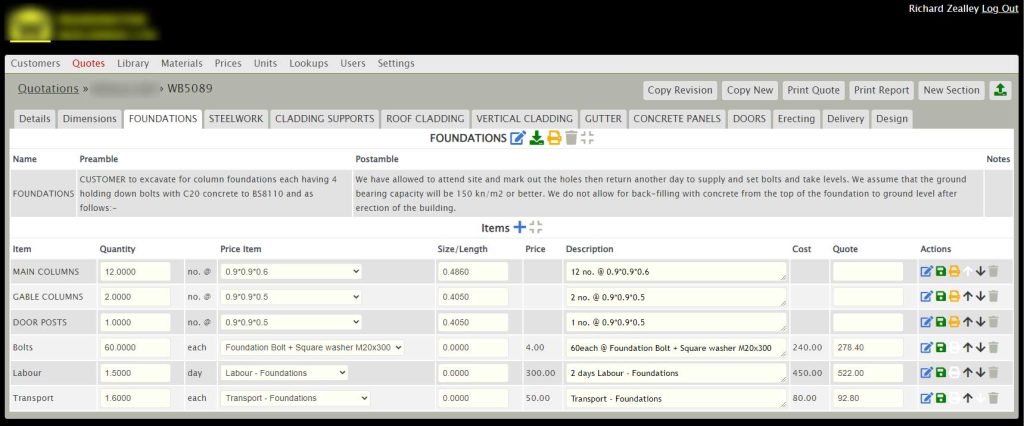1024x426 pixels.
Task: Open the Materials menu
Action: tap(181, 63)
